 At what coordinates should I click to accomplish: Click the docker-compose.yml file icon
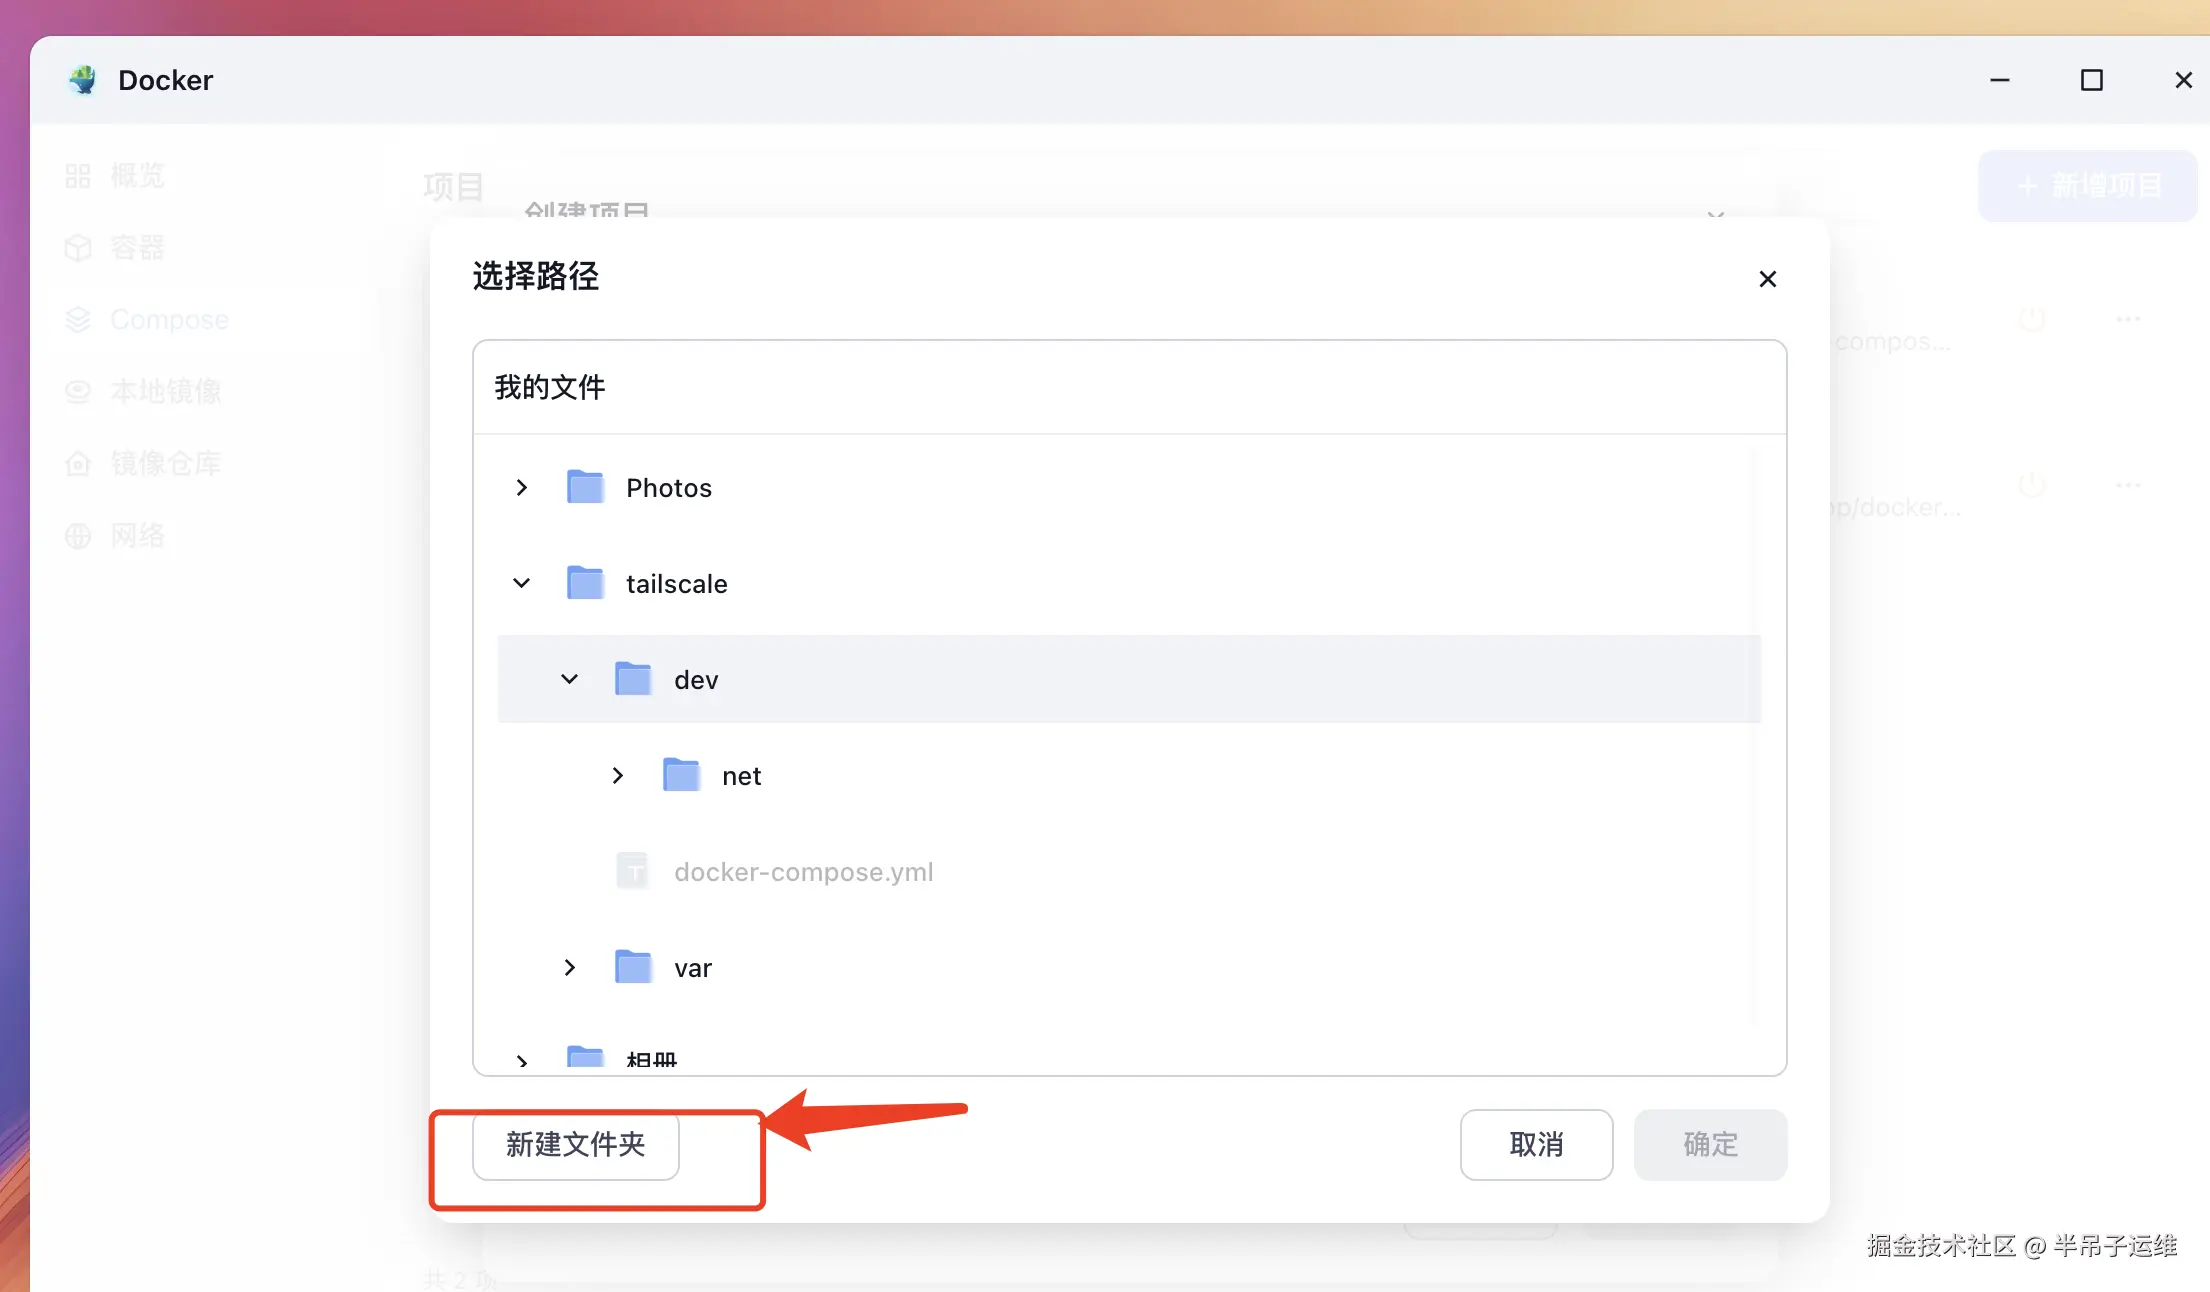click(632, 871)
